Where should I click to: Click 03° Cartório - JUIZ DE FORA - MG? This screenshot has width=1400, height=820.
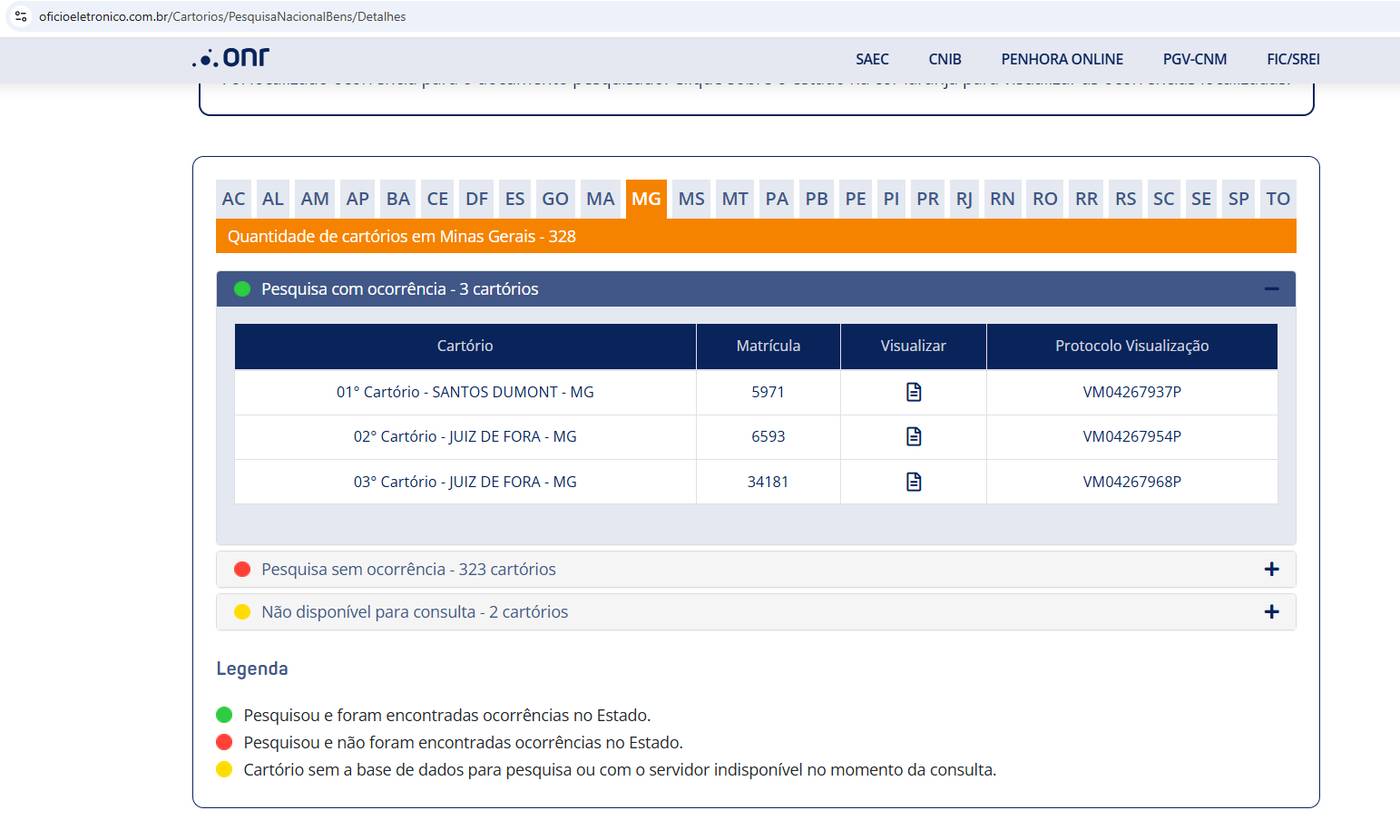click(465, 481)
